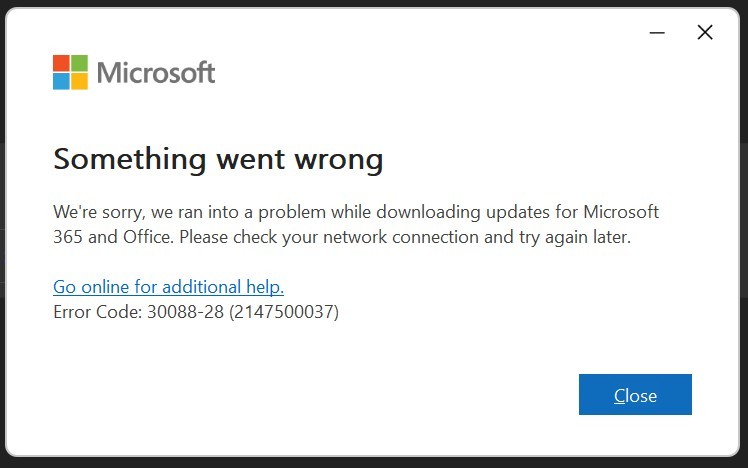Click the underlined C in Close button
748x468 pixels.
[619, 395]
